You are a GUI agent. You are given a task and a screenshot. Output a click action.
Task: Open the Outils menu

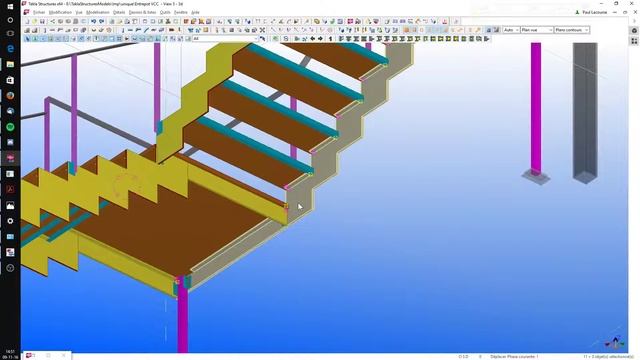[x=165, y=12]
